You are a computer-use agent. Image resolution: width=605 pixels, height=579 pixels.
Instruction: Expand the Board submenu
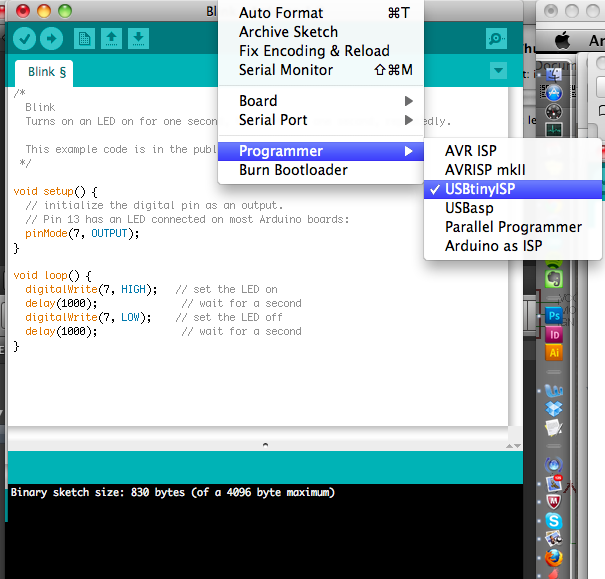pyautogui.click(x=321, y=101)
